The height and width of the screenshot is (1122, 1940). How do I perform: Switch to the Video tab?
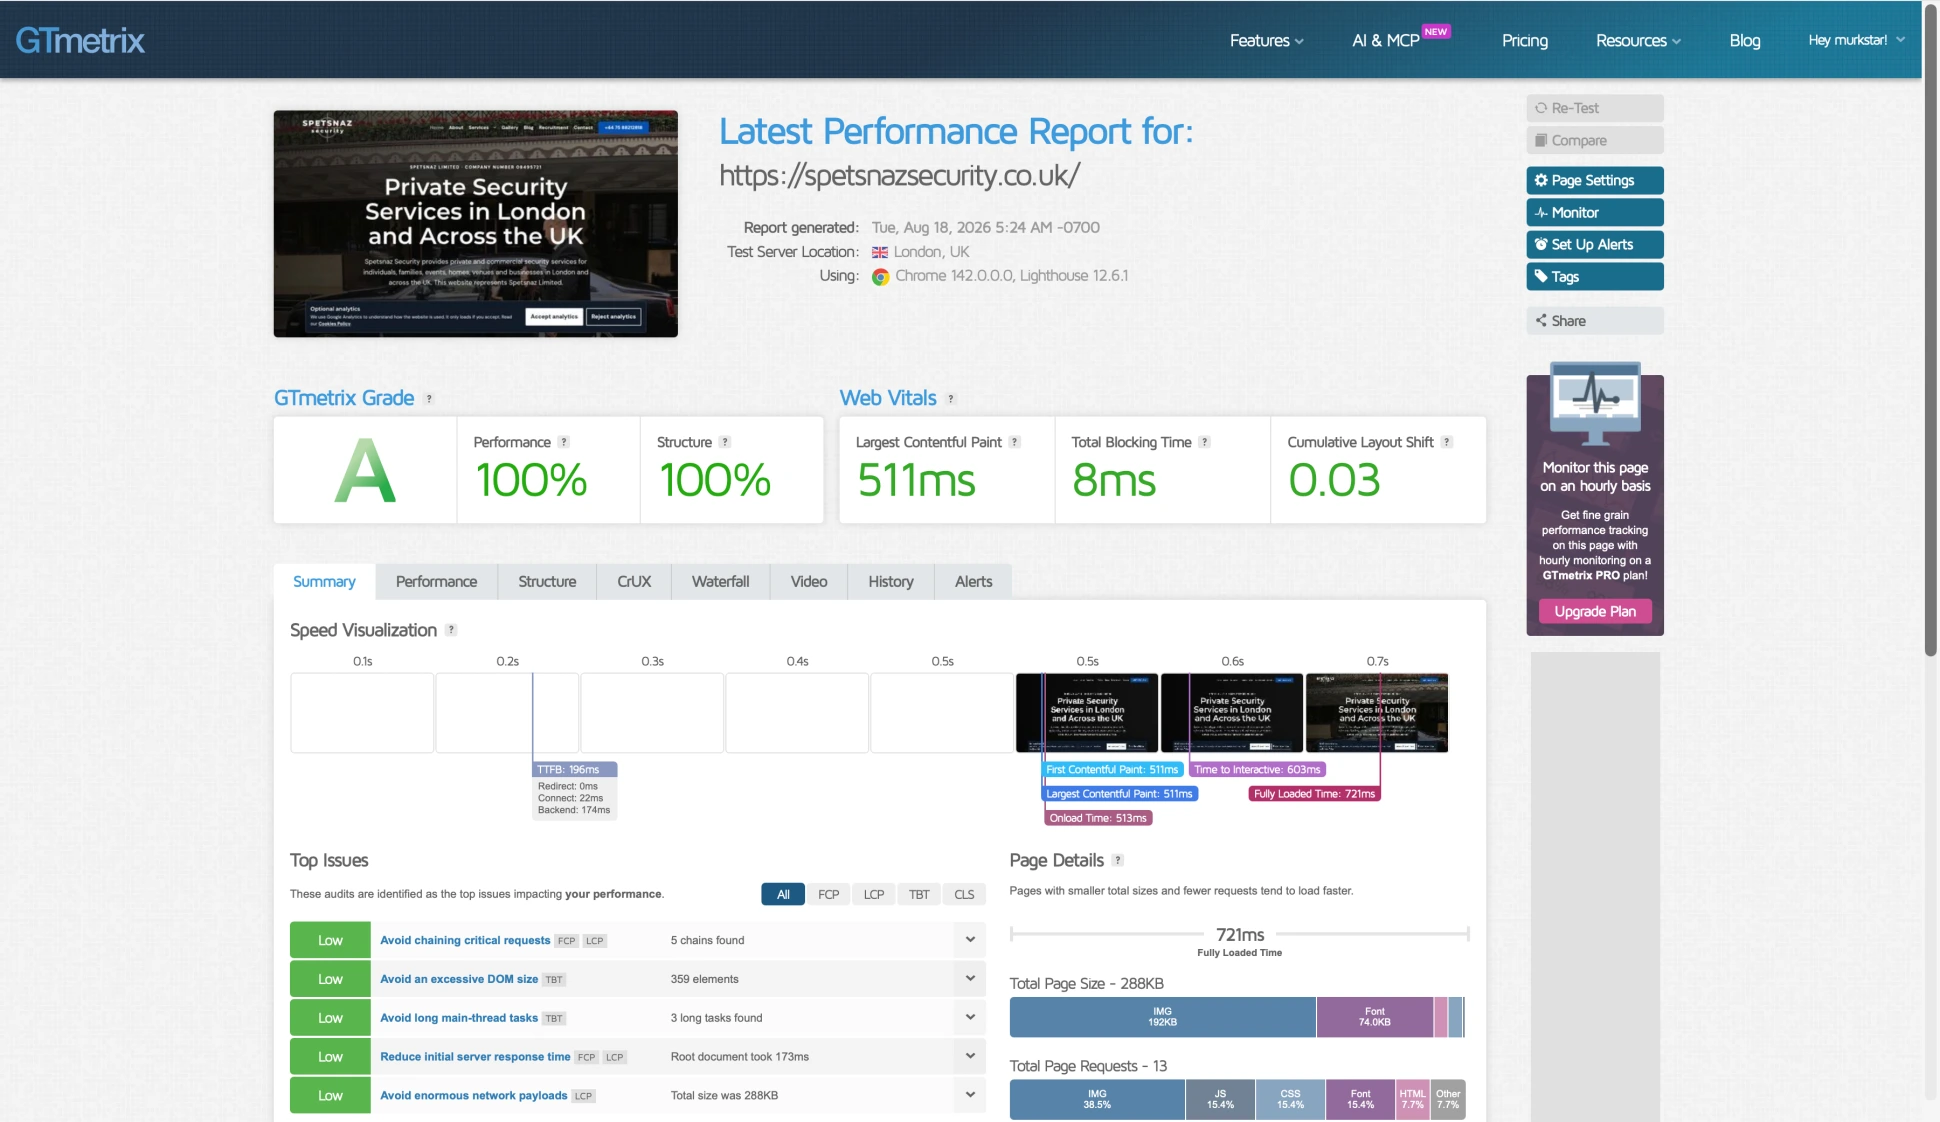coord(809,582)
